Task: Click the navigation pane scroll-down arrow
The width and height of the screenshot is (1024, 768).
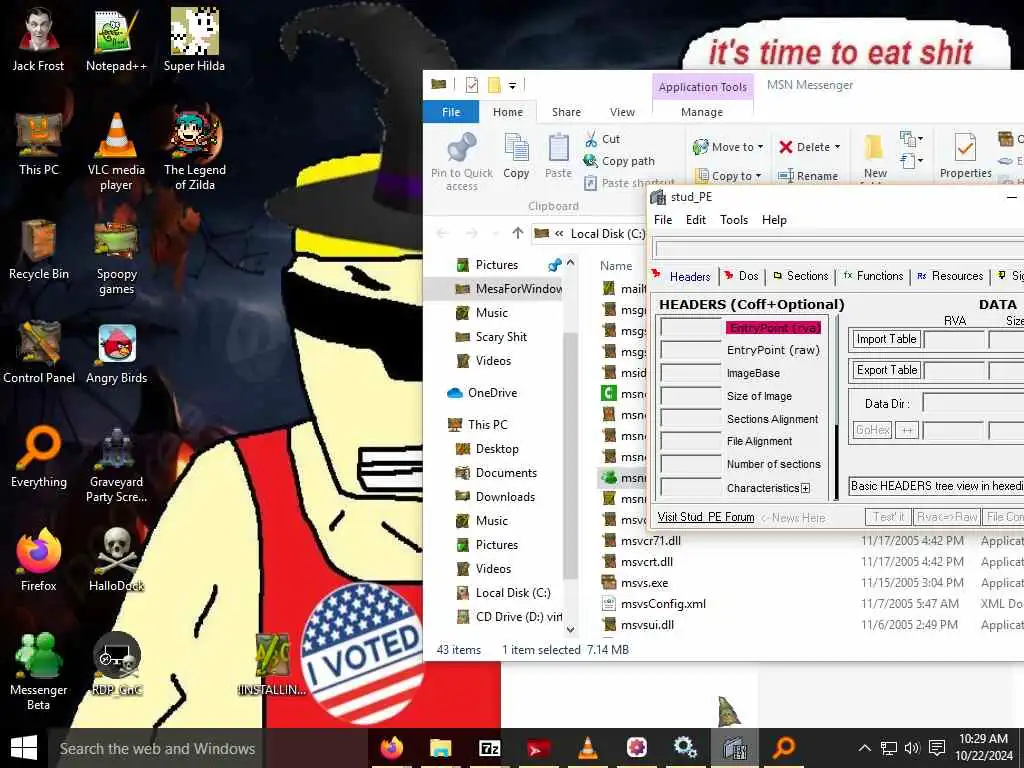Action: 571,630
